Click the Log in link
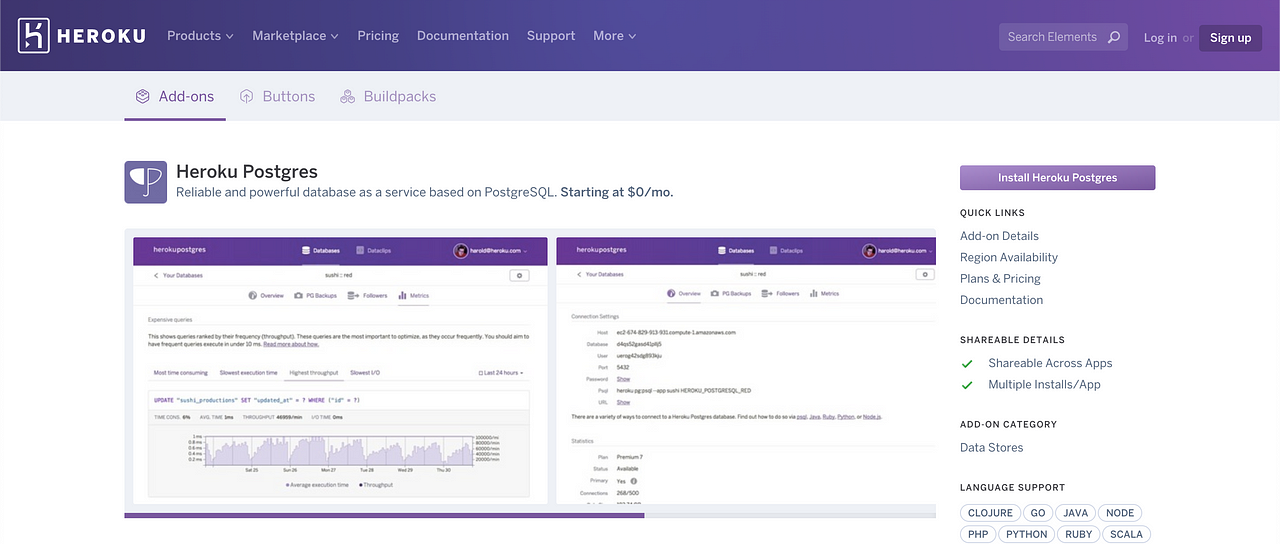 1160,38
